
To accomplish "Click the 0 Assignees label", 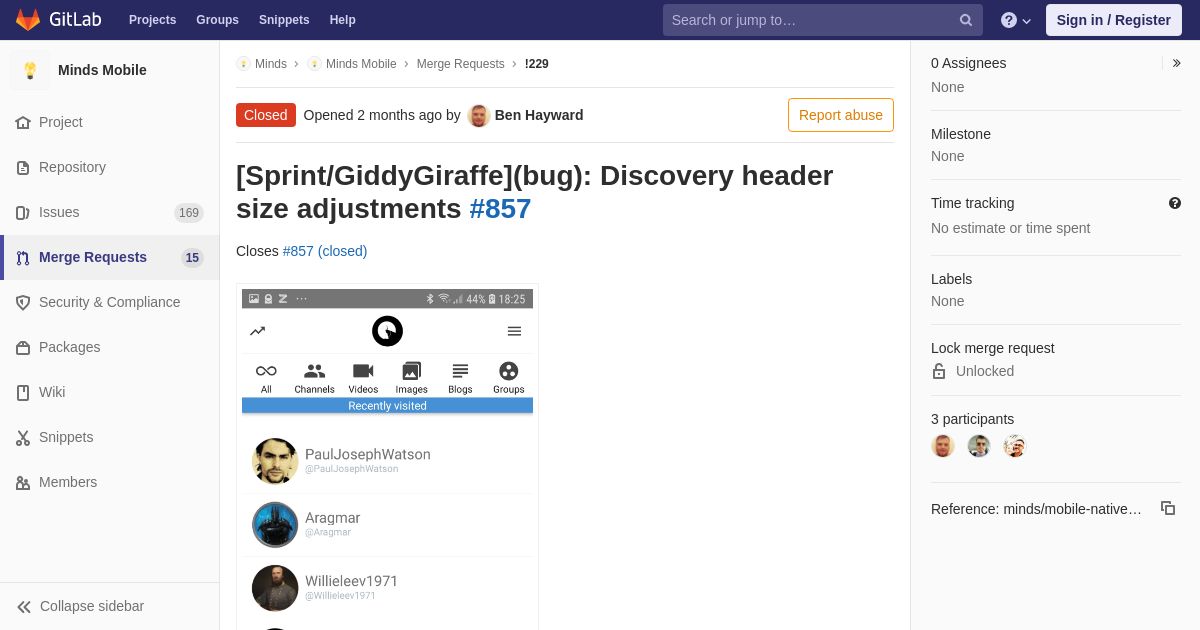I will 969,63.
